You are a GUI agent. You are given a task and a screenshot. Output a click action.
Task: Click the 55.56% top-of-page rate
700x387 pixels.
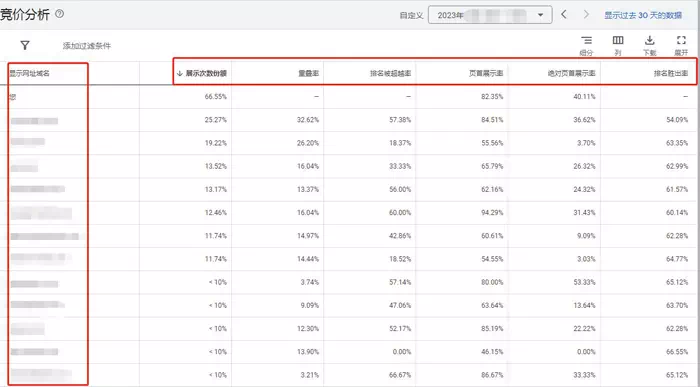coord(492,143)
